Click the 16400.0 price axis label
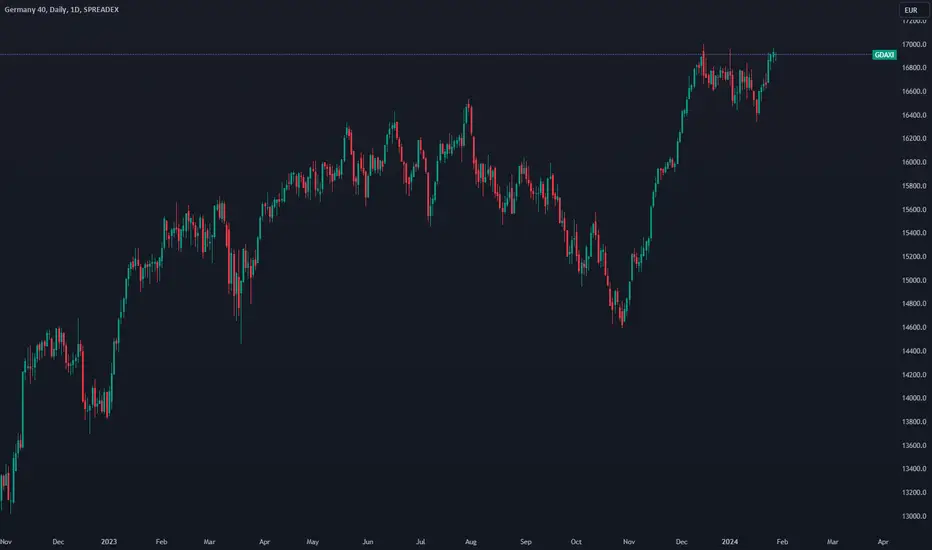Viewport: 932px width, 550px height. click(914, 115)
